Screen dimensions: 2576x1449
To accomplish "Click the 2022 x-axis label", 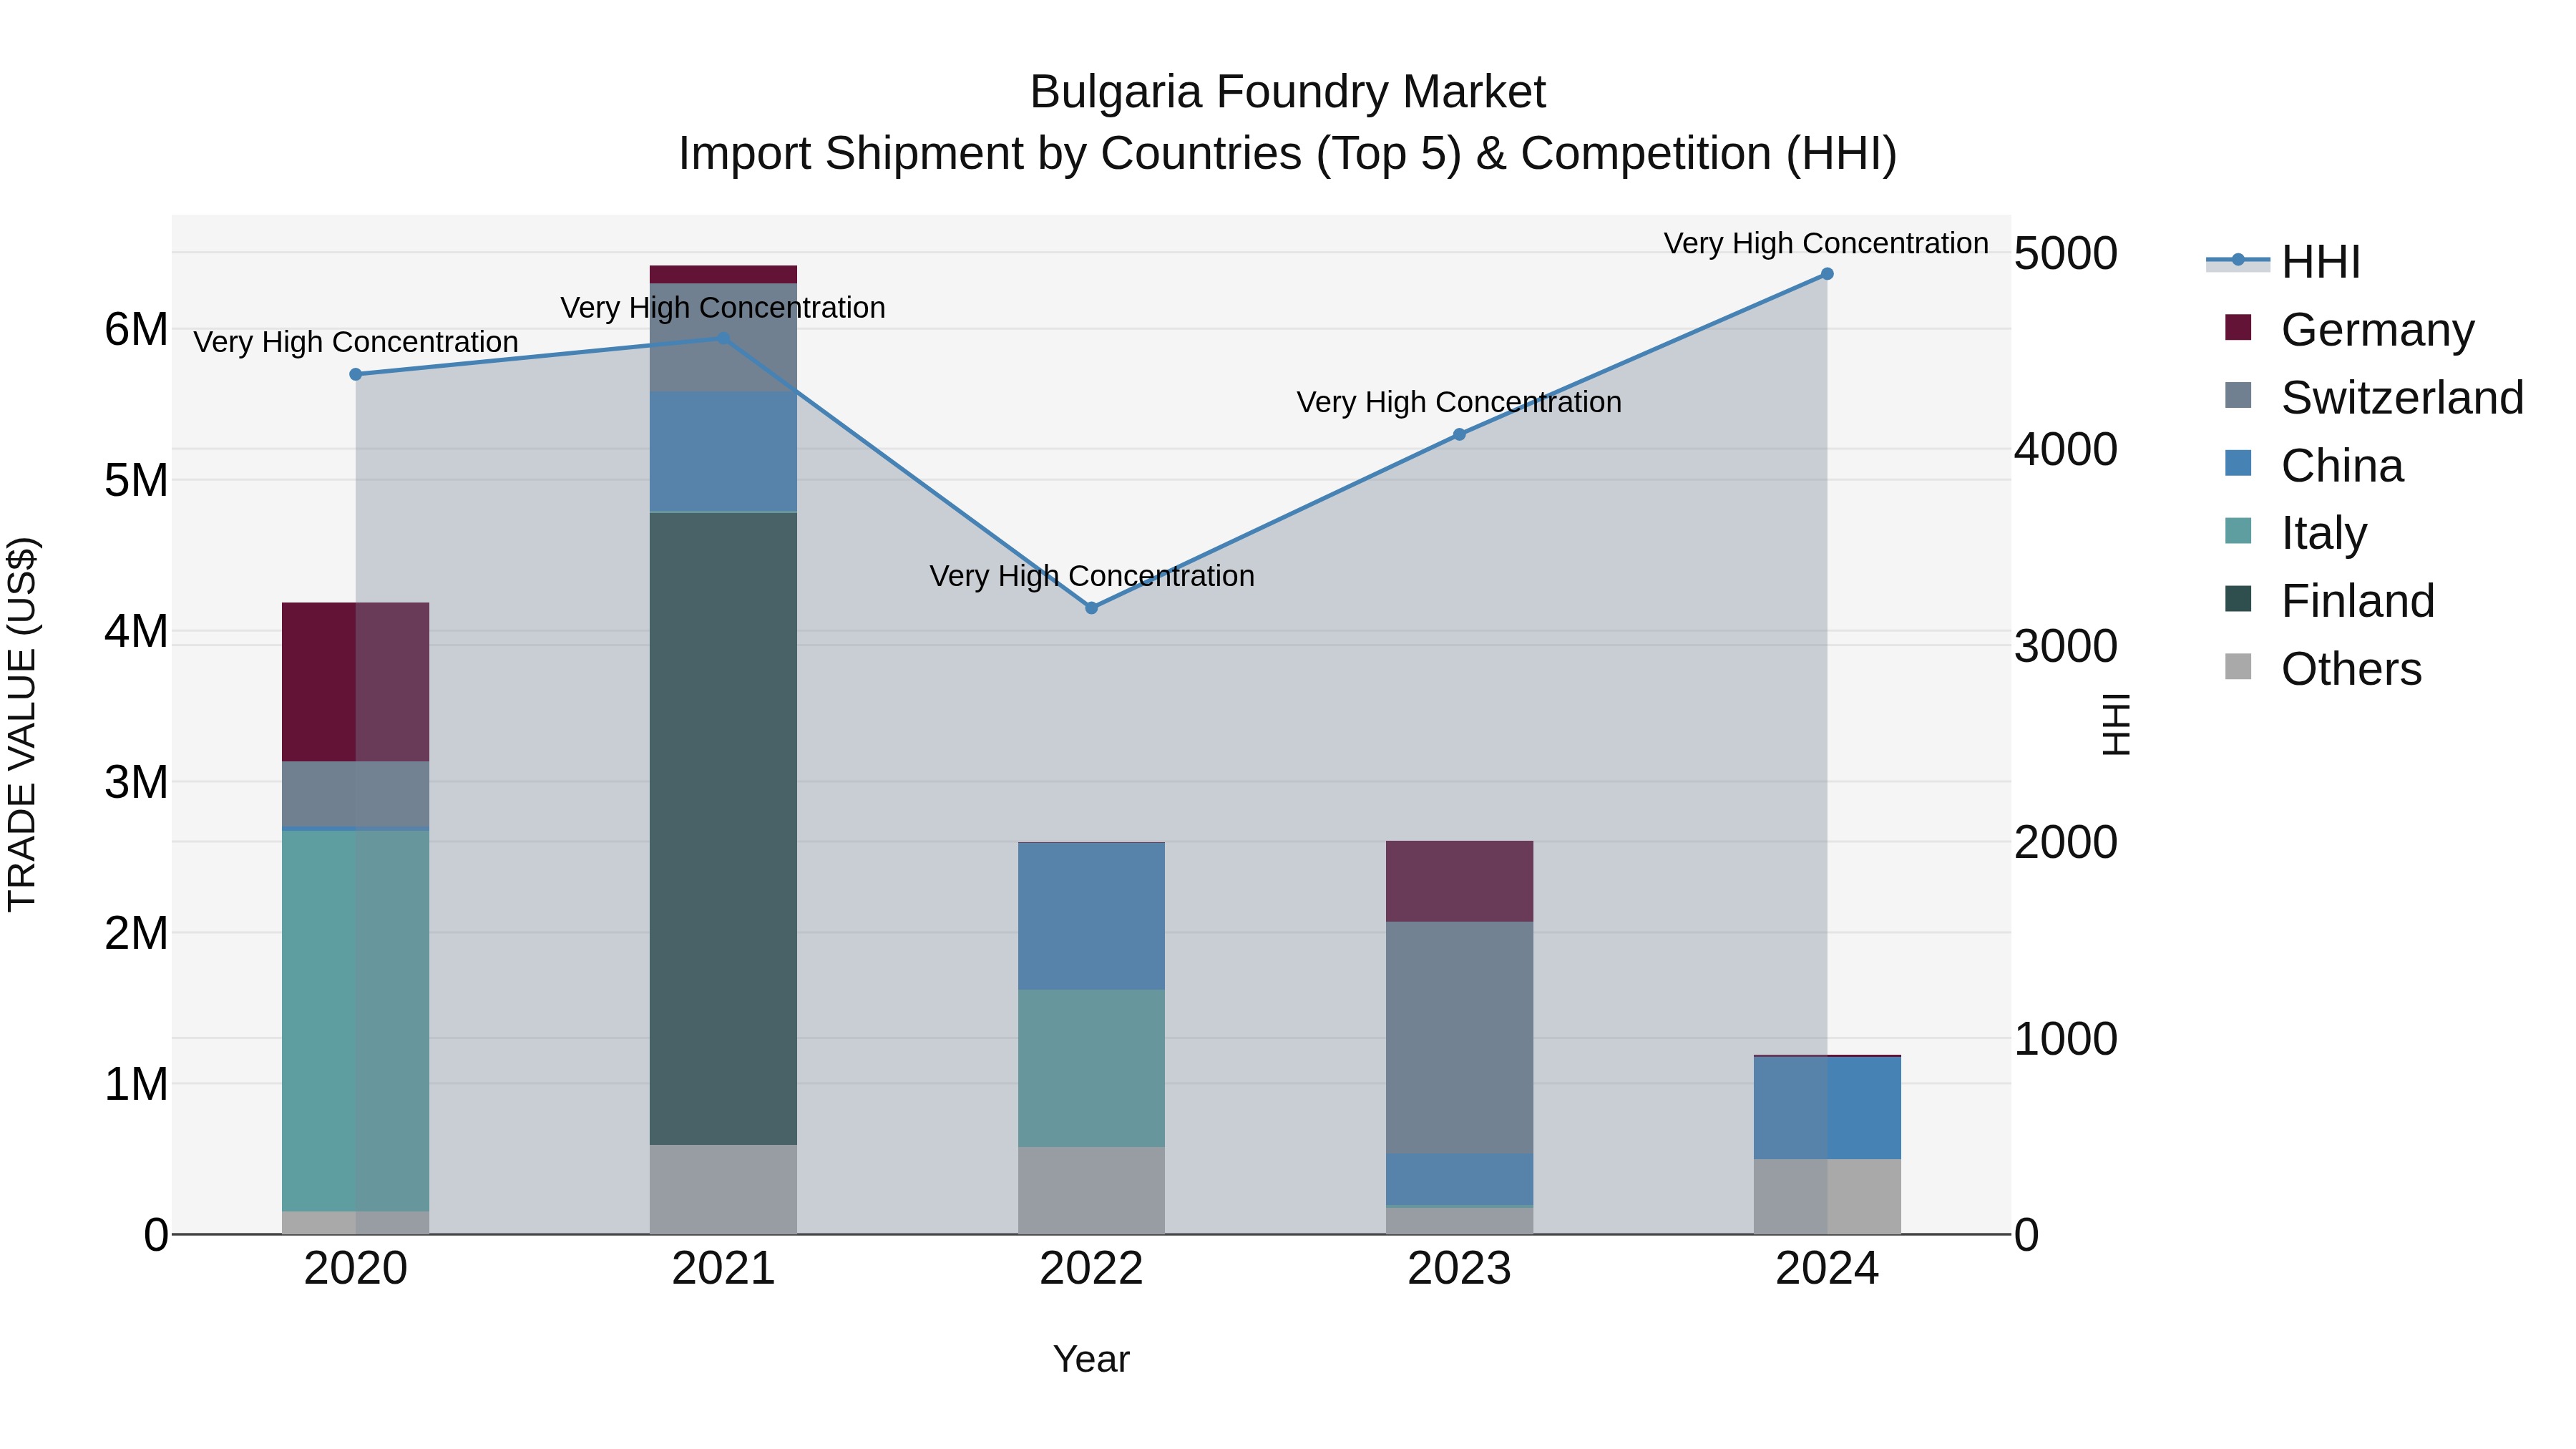I will 1091,1269.
